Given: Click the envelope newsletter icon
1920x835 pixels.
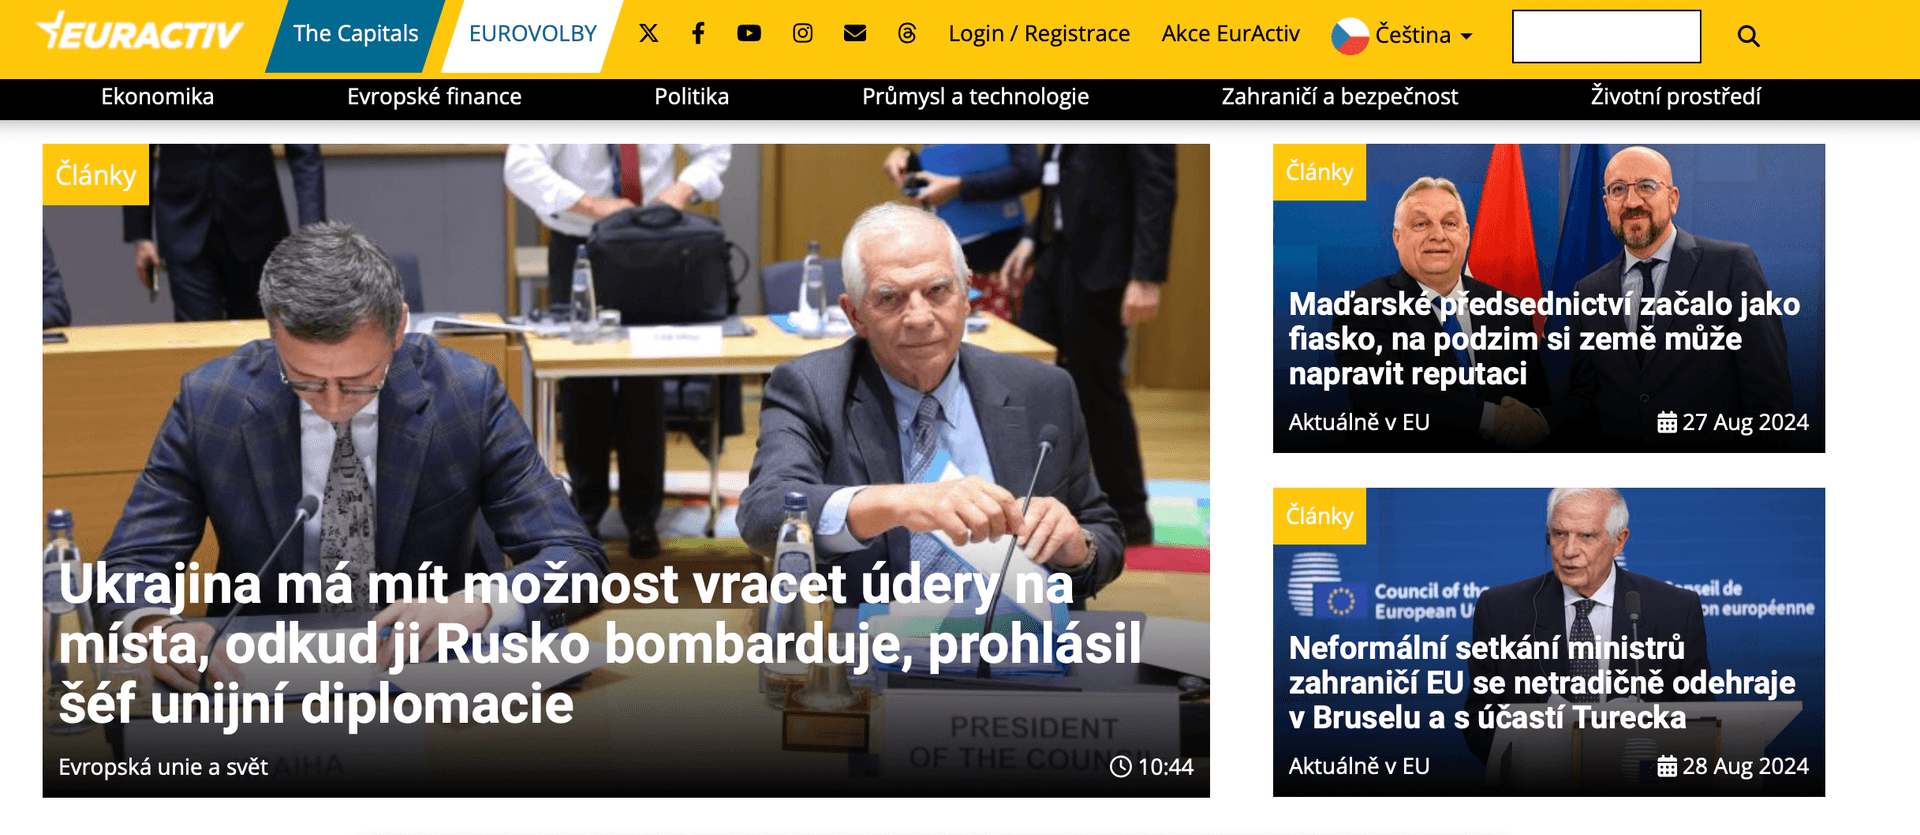Looking at the screenshot, I should [855, 34].
